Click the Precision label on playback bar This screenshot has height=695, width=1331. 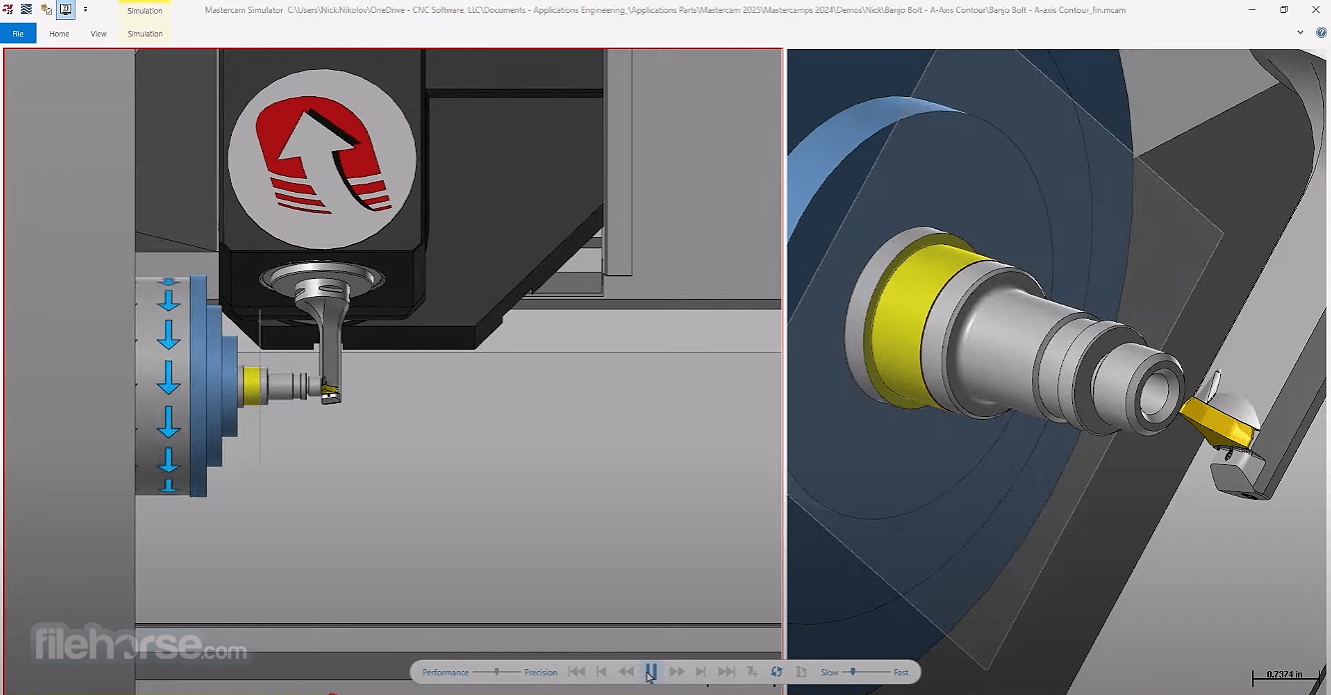pos(541,672)
